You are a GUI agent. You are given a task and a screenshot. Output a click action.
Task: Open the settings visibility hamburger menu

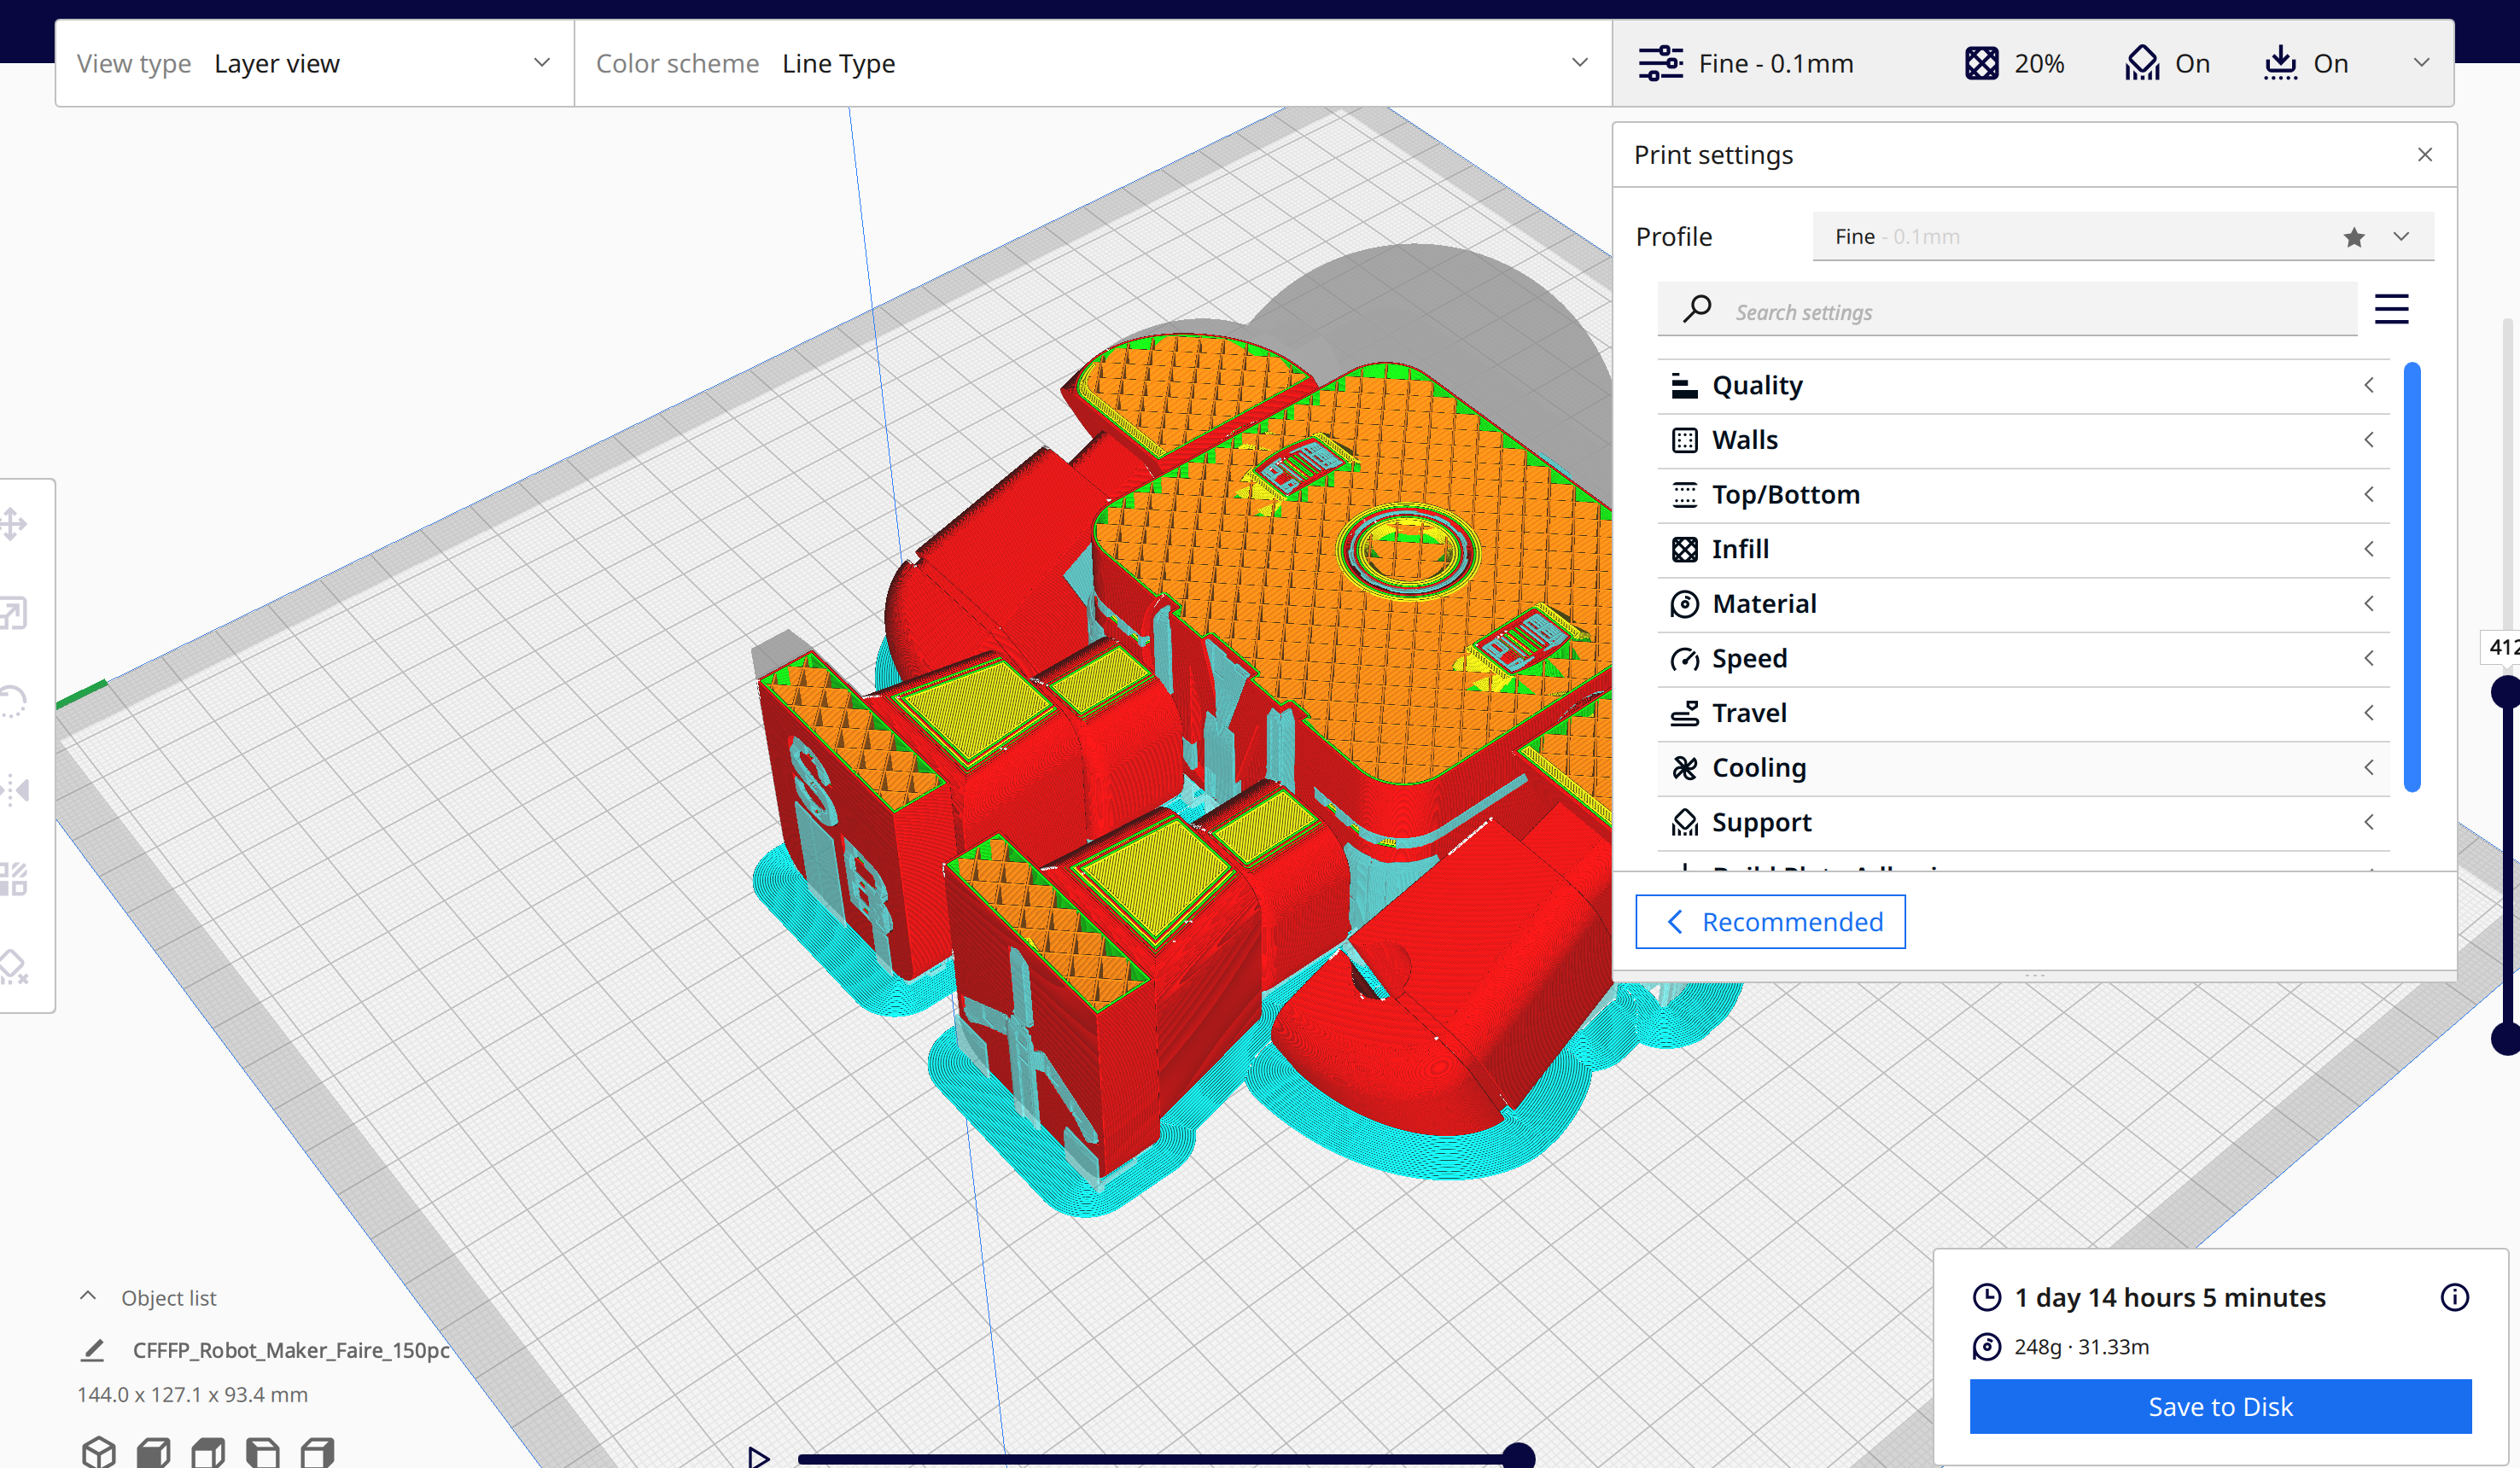tap(2391, 309)
